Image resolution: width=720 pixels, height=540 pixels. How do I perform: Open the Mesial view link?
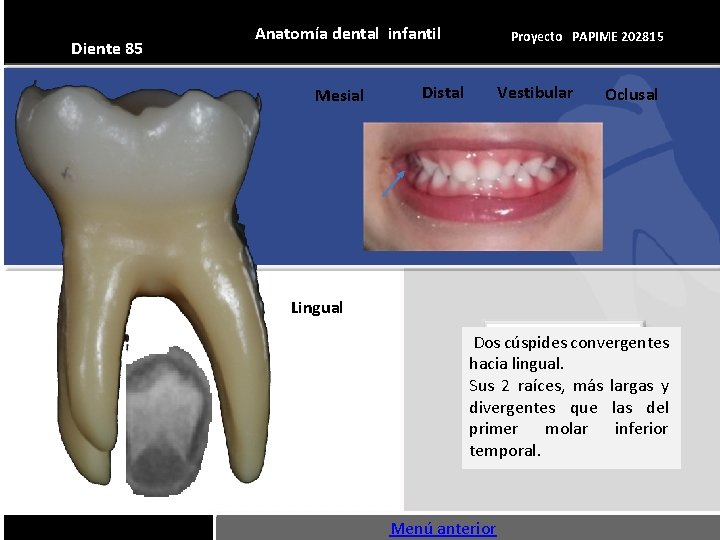pos(339,96)
